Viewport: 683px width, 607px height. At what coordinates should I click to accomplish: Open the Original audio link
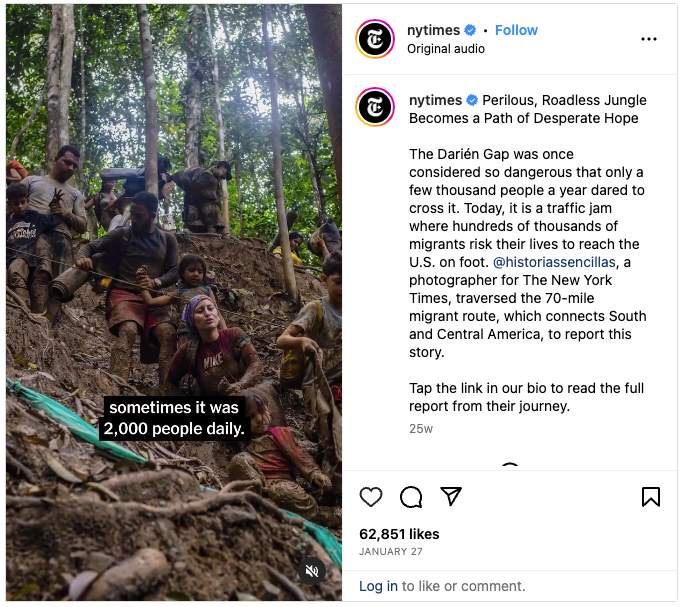[x=445, y=49]
